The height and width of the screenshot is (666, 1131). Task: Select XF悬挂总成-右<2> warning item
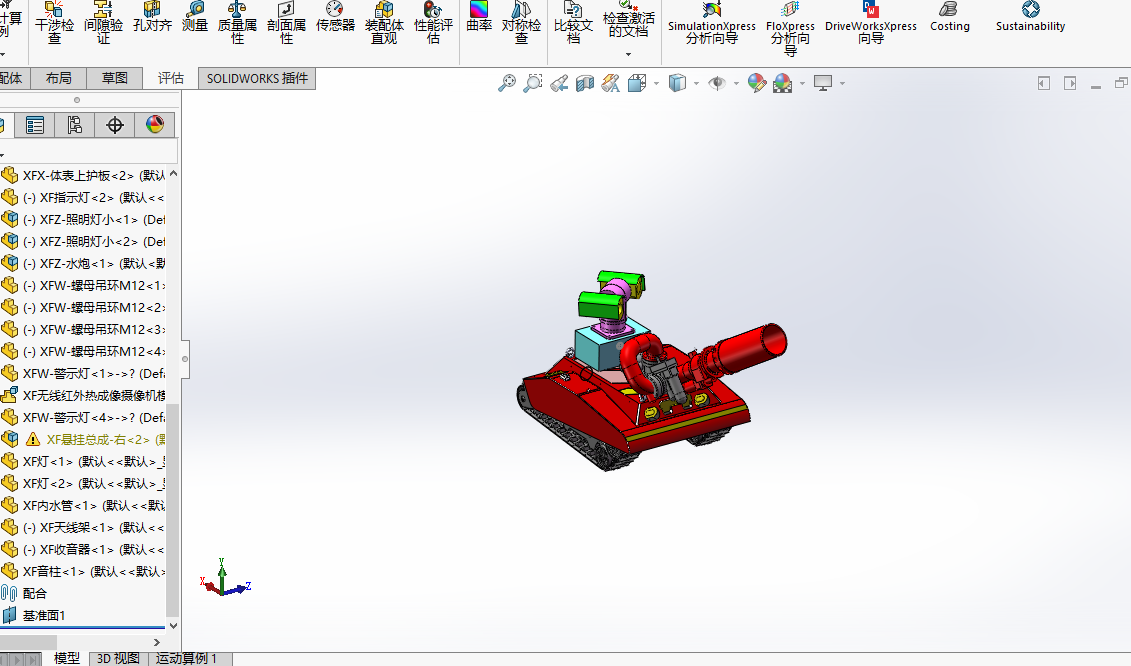click(x=83, y=439)
